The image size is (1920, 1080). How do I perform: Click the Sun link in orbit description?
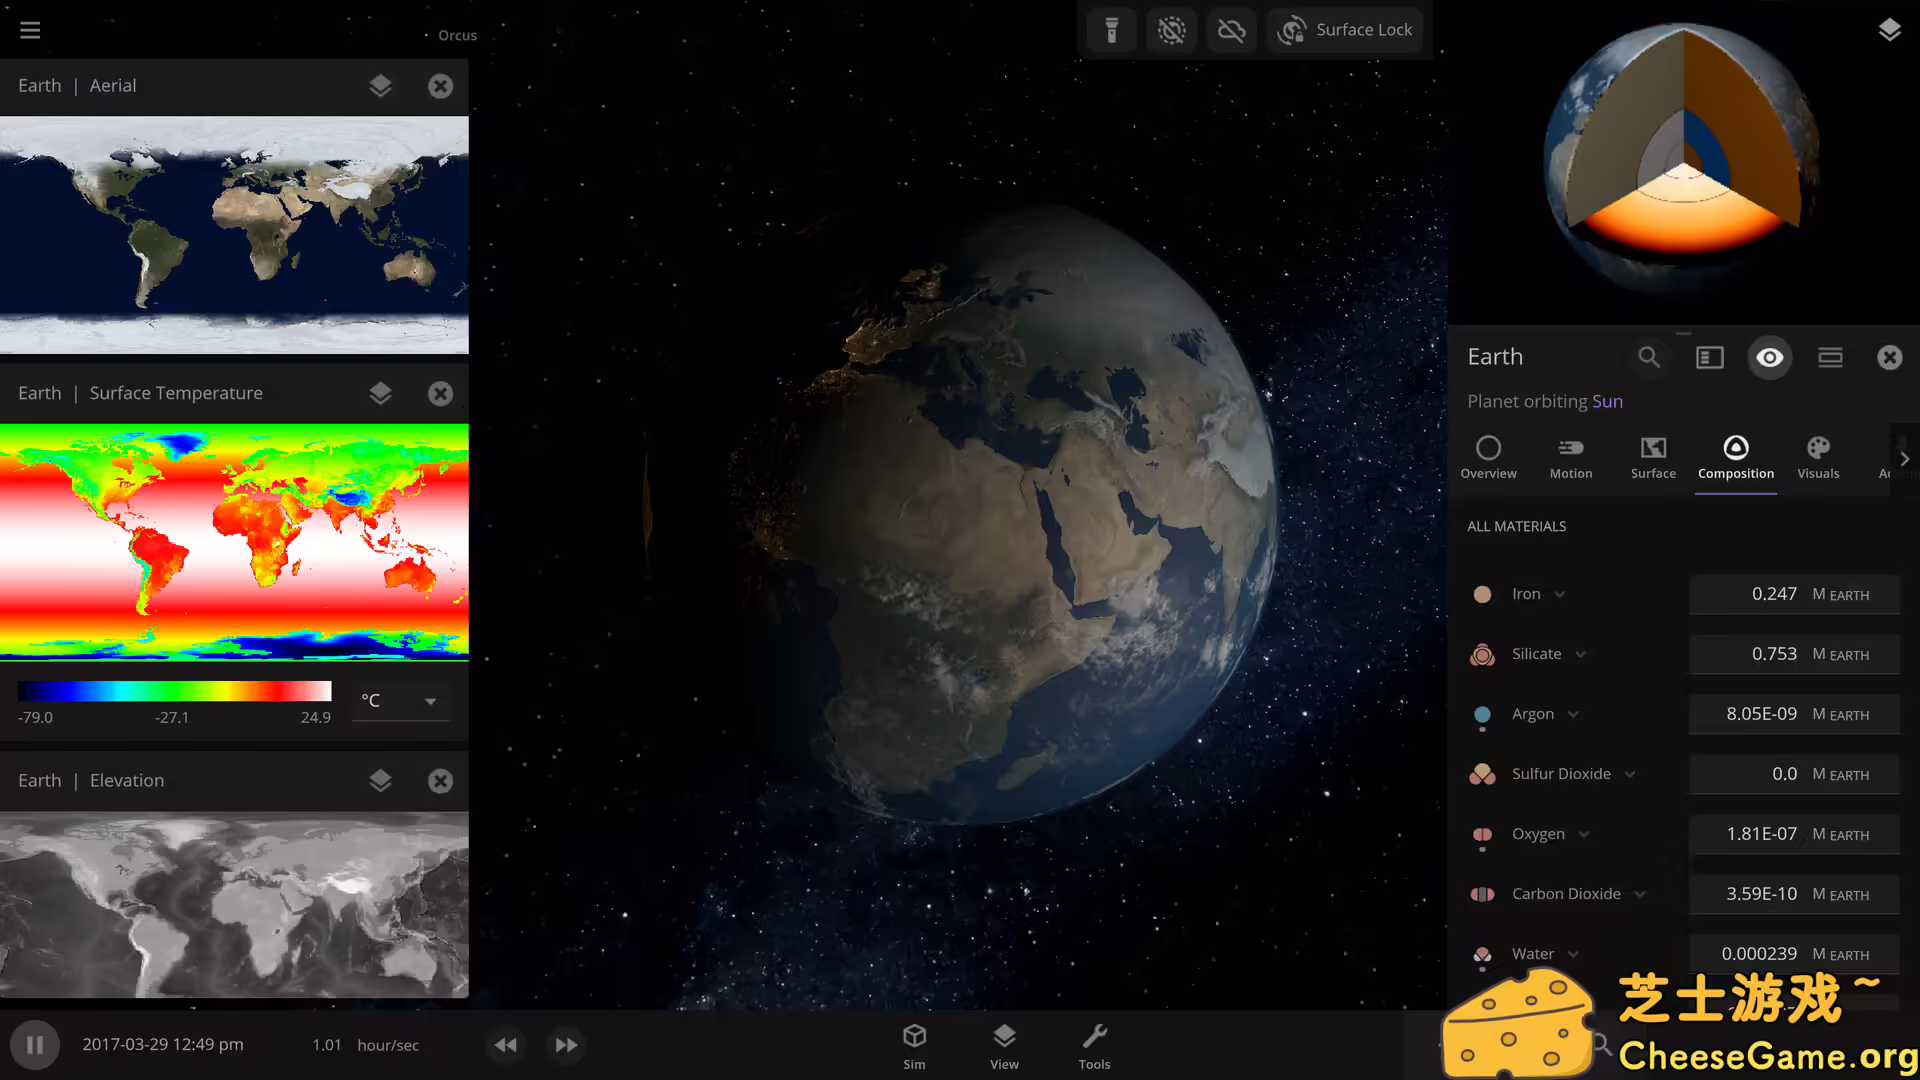click(1607, 401)
